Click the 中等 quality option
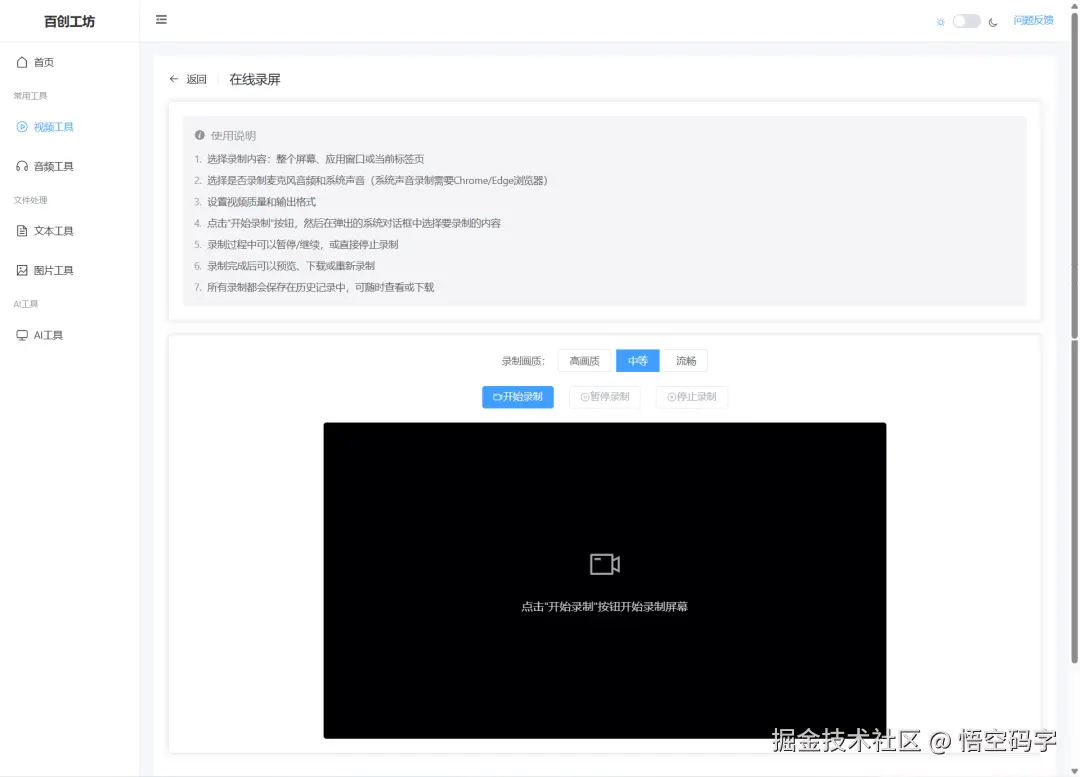The width and height of the screenshot is (1080, 777). [x=637, y=360]
